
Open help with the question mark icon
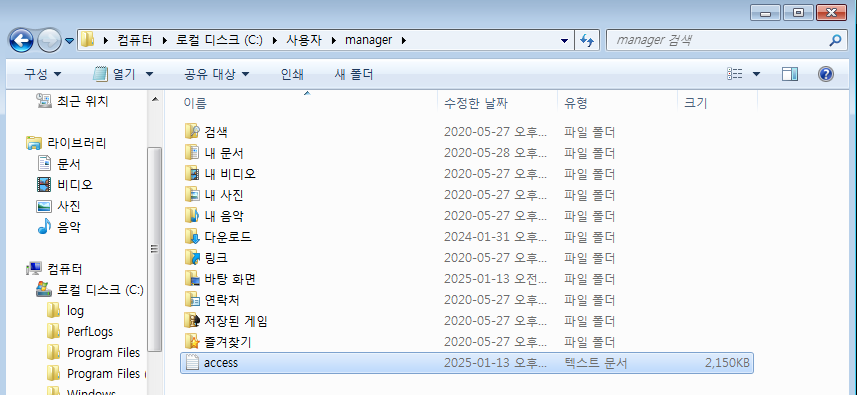[x=826, y=74]
